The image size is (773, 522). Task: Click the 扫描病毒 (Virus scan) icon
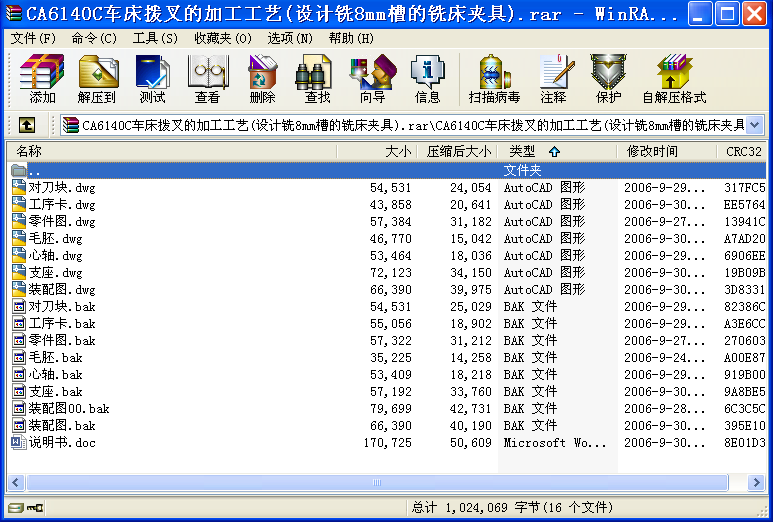(494, 79)
